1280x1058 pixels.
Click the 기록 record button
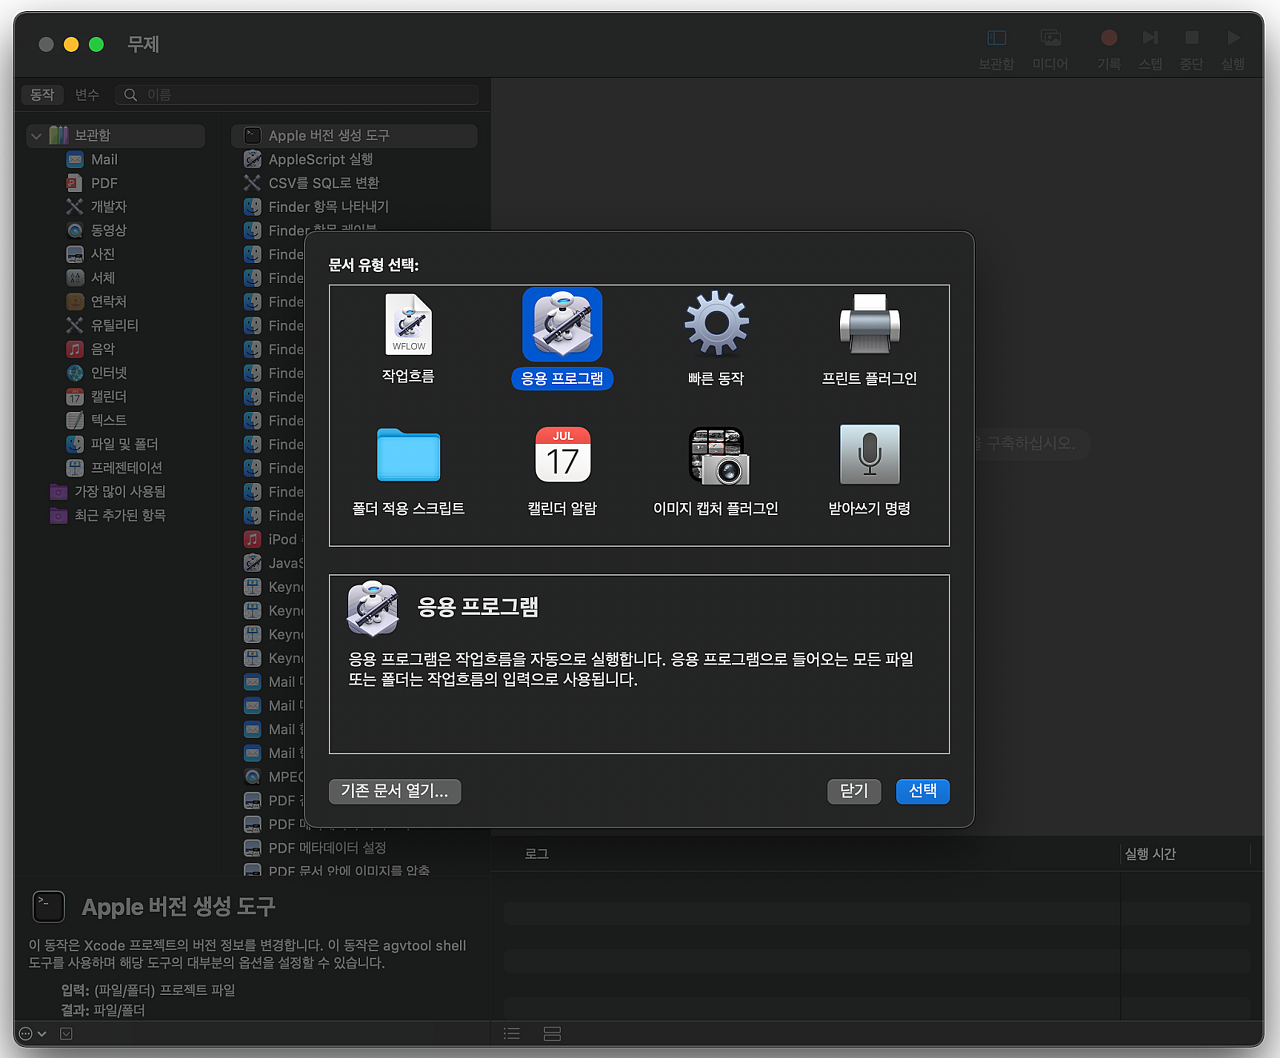pos(1108,48)
